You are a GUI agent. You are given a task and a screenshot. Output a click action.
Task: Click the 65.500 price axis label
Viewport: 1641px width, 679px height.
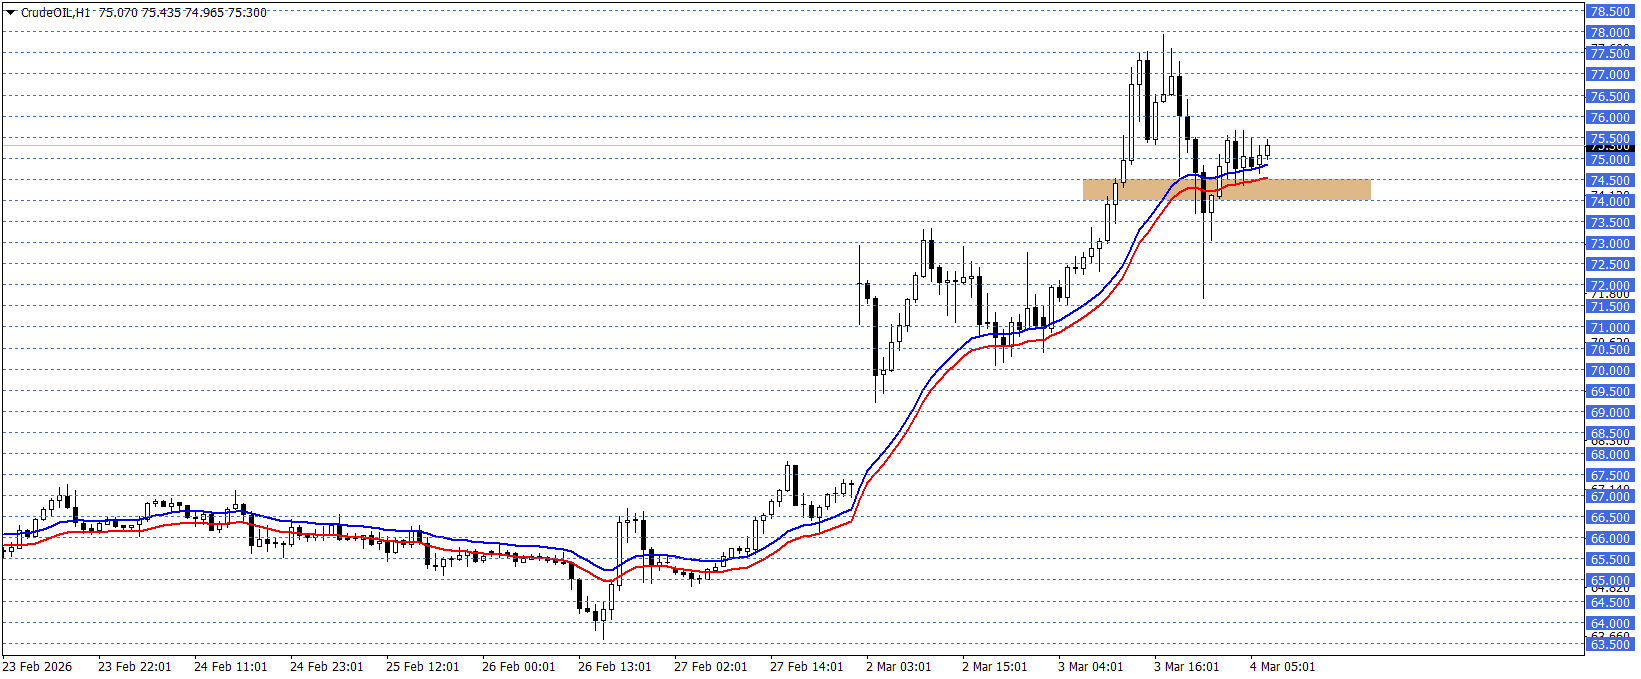pos(1610,560)
